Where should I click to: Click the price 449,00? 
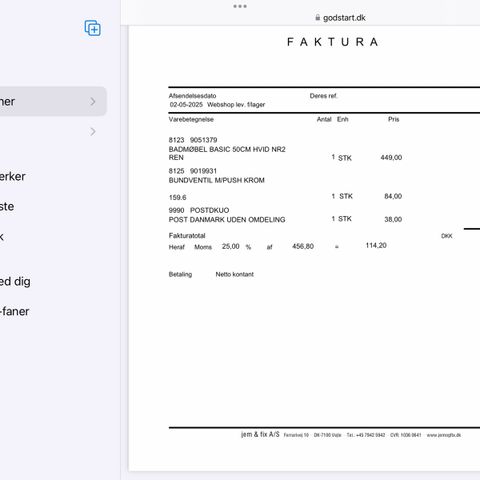point(391,157)
